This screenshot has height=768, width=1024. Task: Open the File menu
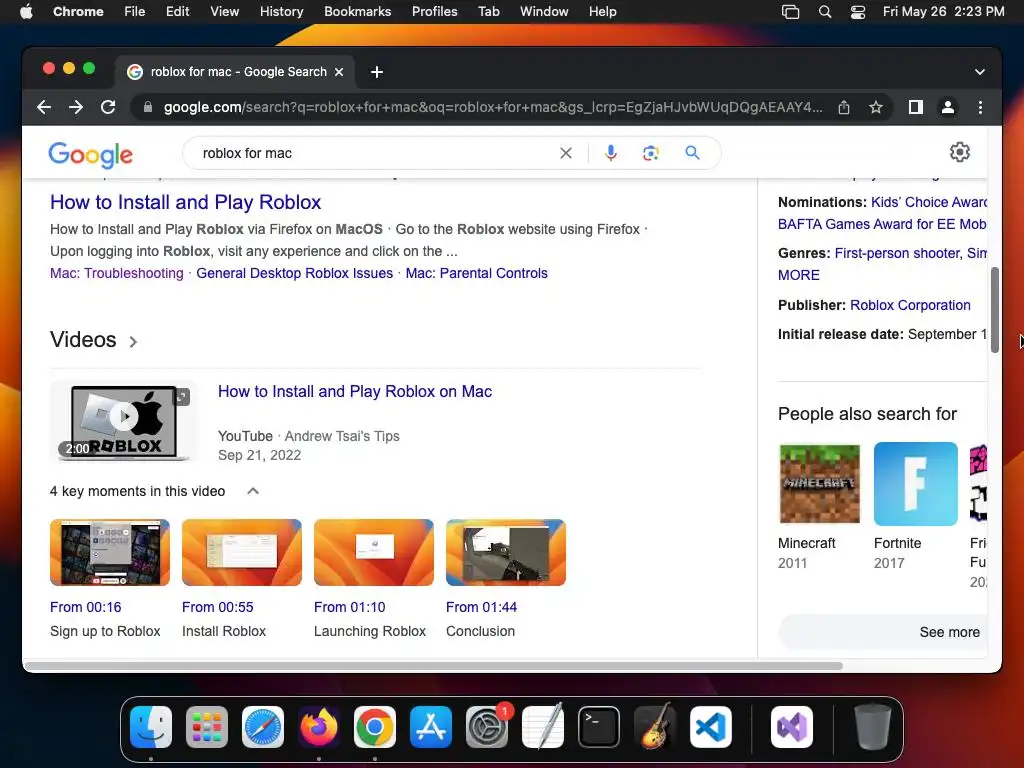[x=135, y=12]
